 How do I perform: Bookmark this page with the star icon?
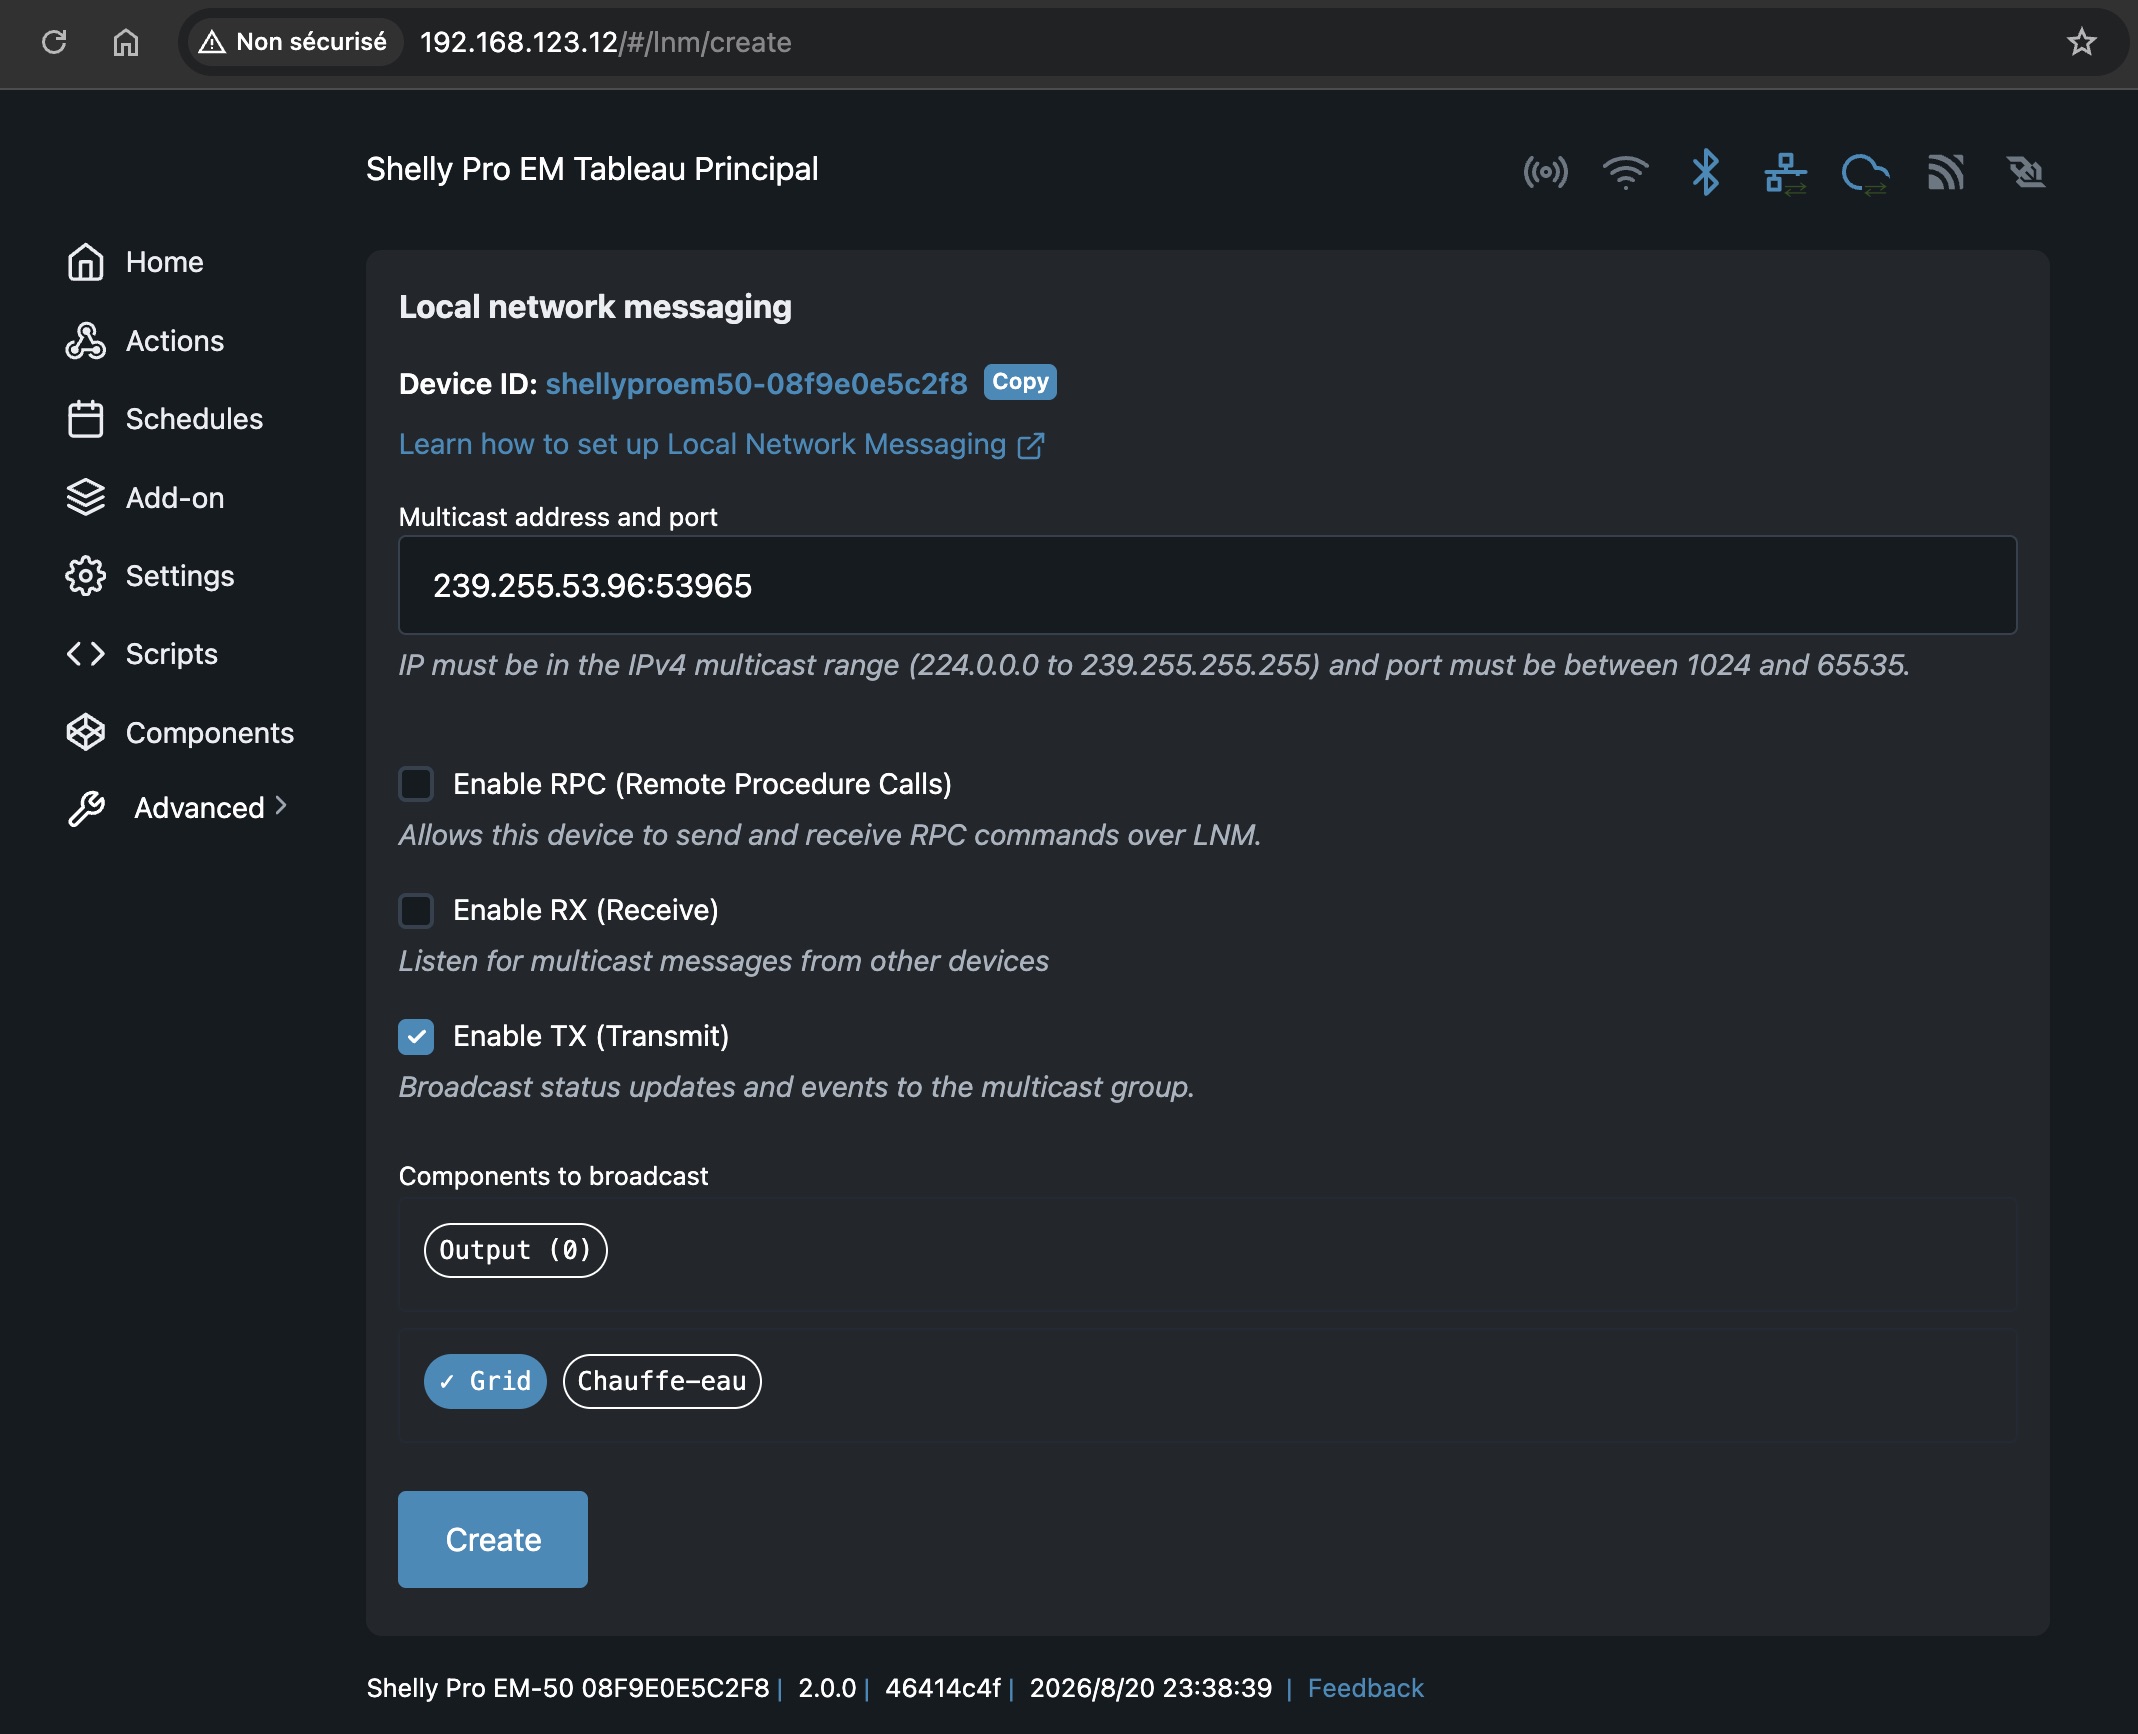click(x=2082, y=42)
